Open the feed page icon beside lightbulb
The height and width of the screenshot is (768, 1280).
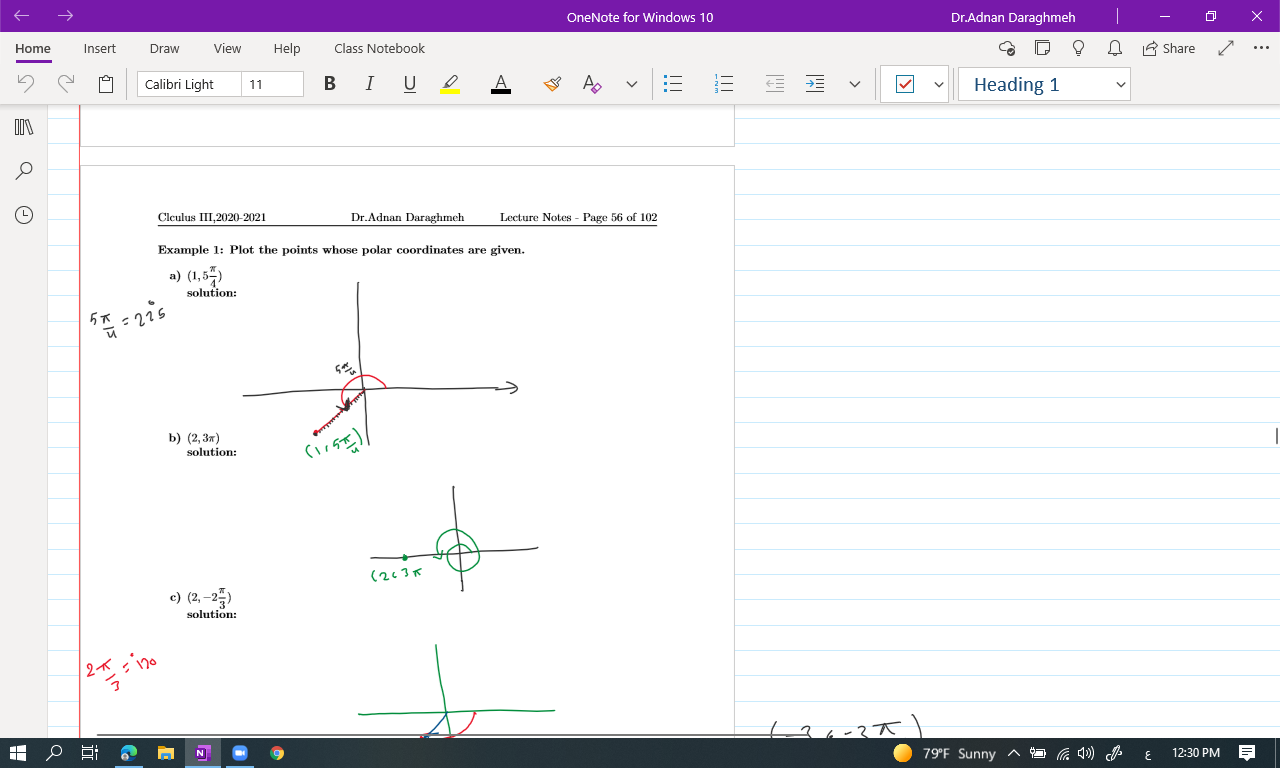point(1043,48)
